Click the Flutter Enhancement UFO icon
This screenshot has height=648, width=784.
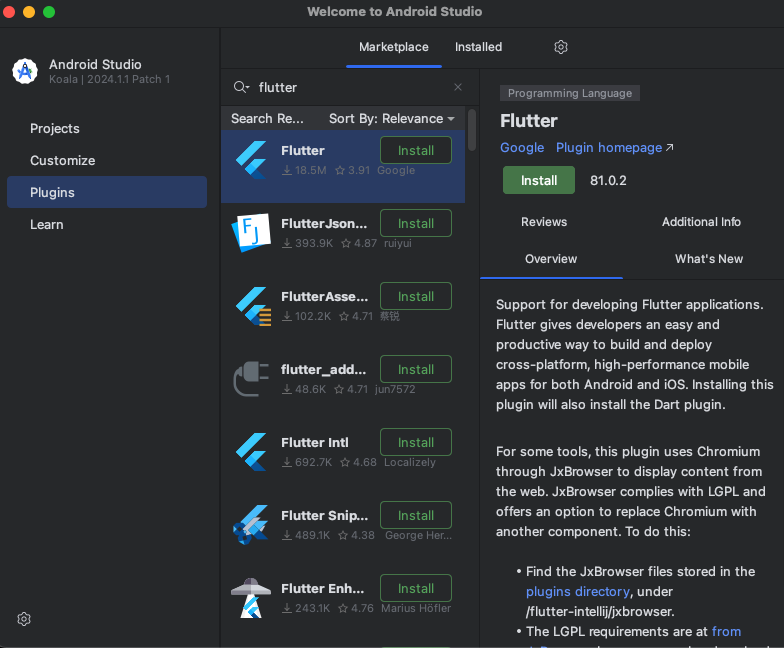(251, 598)
